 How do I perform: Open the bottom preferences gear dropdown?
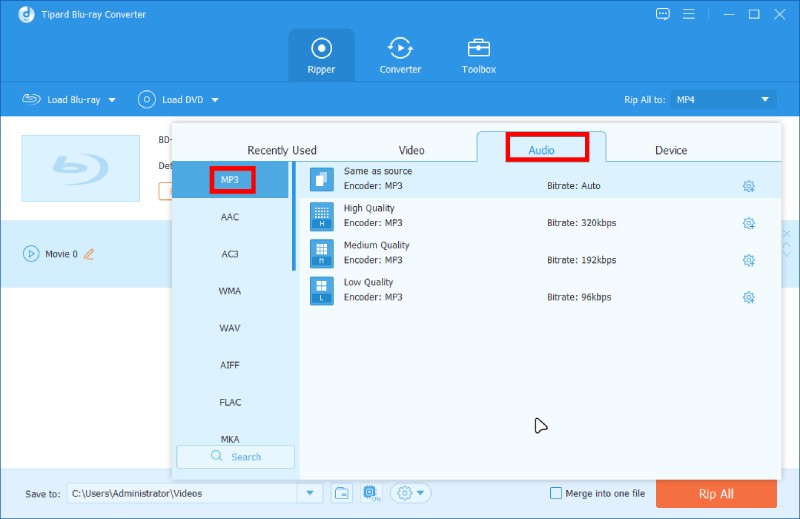pos(411,493)
